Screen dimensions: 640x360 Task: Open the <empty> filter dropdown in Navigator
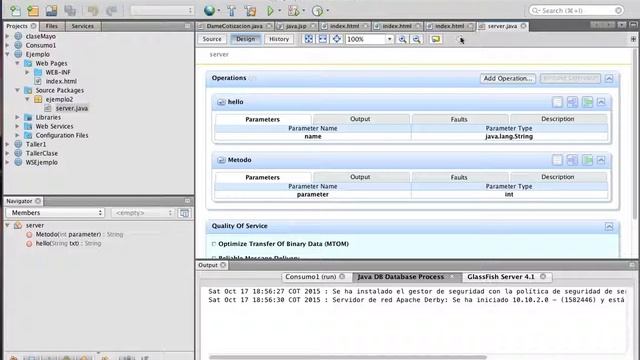pyautogui.click(x=143, y=213)
